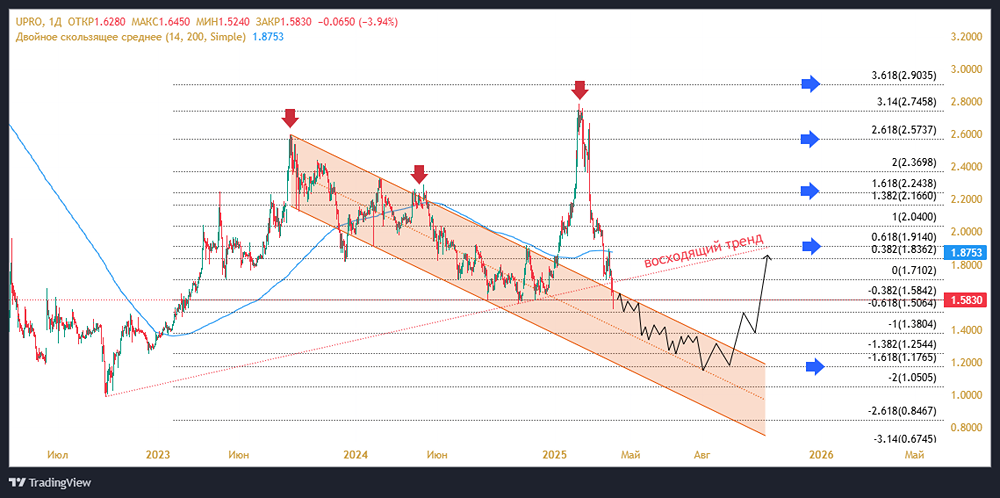Click Fibonacci level 0(1.7102)
The width and height of the screenshot is (1000, 498).
click(914, 271)
